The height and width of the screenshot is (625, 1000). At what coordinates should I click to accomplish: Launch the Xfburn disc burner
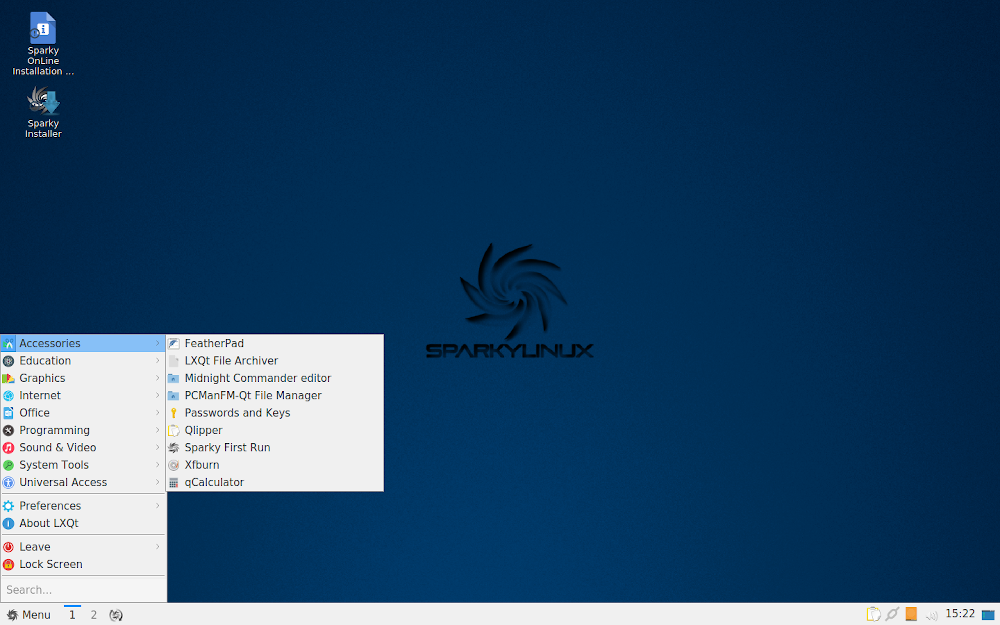(x=275, y=465)
